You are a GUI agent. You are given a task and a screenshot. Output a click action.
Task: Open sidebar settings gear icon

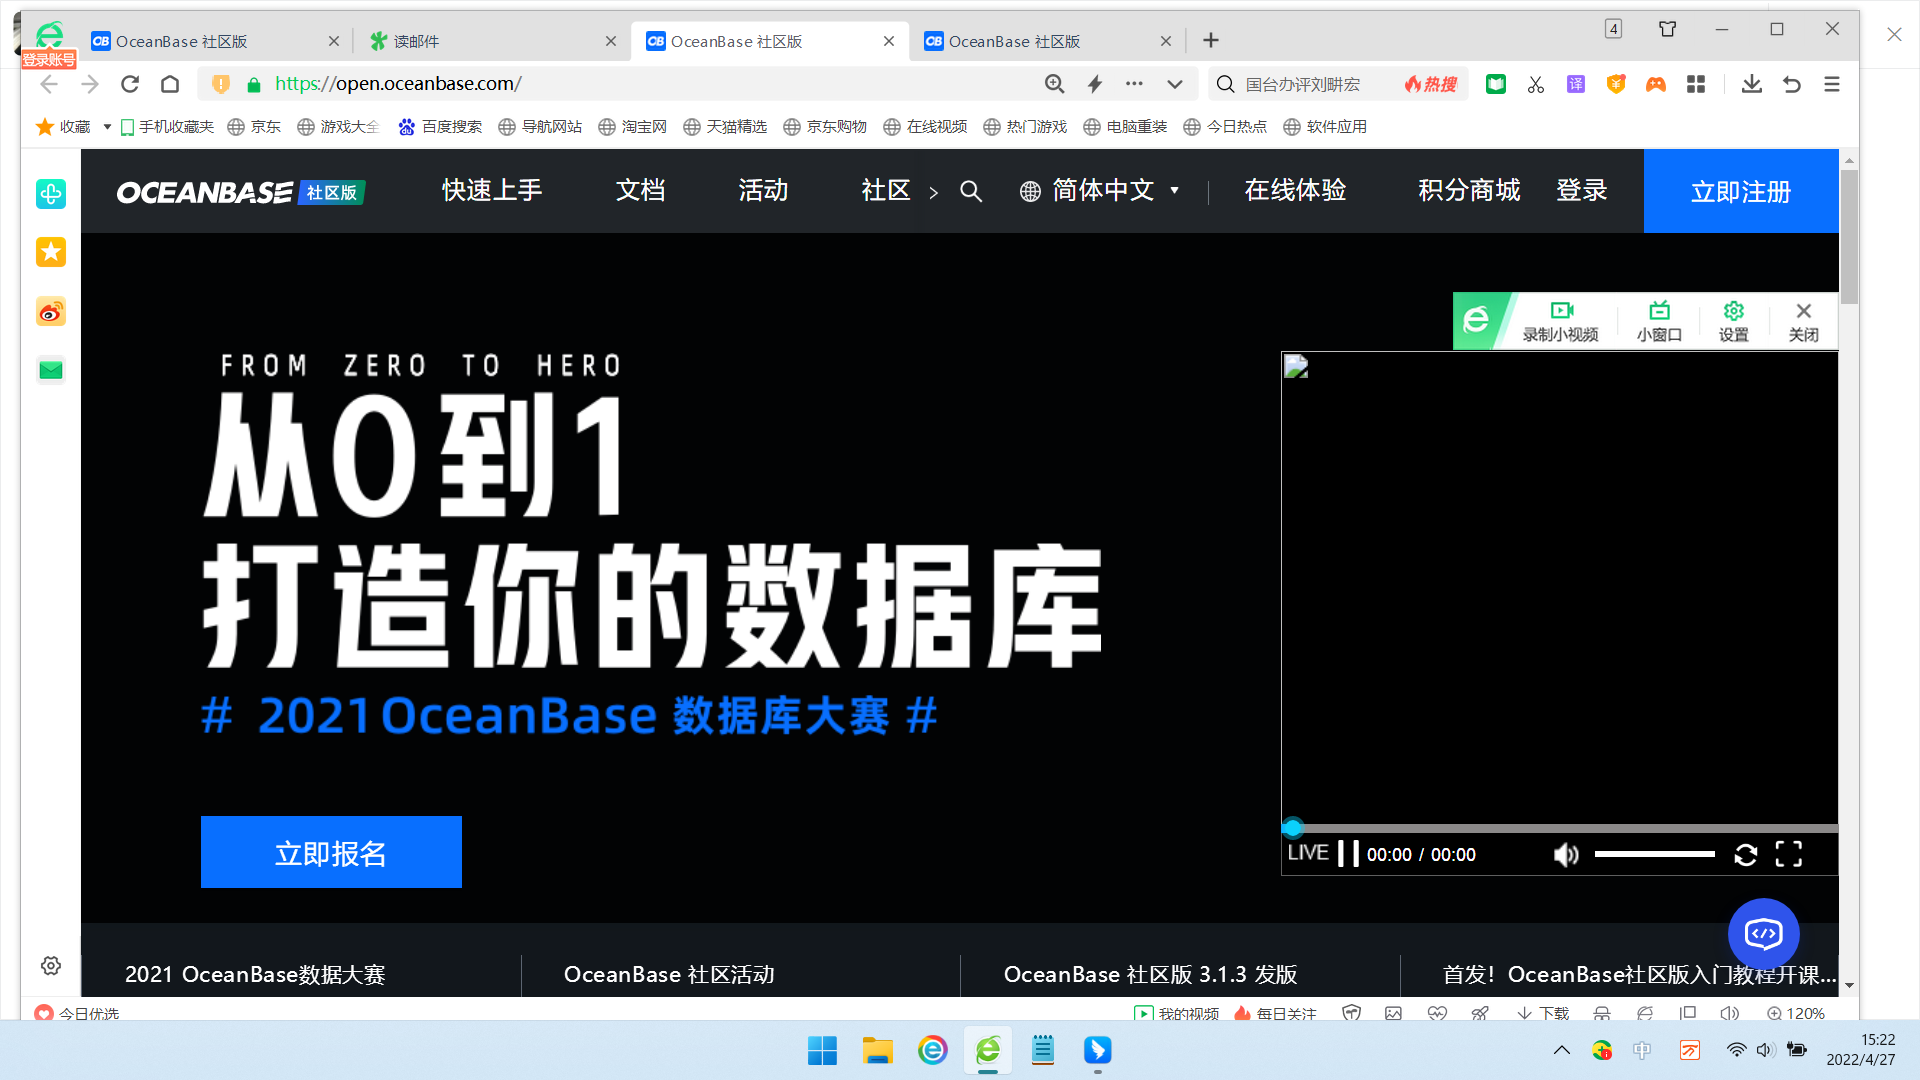click(51, 965)
